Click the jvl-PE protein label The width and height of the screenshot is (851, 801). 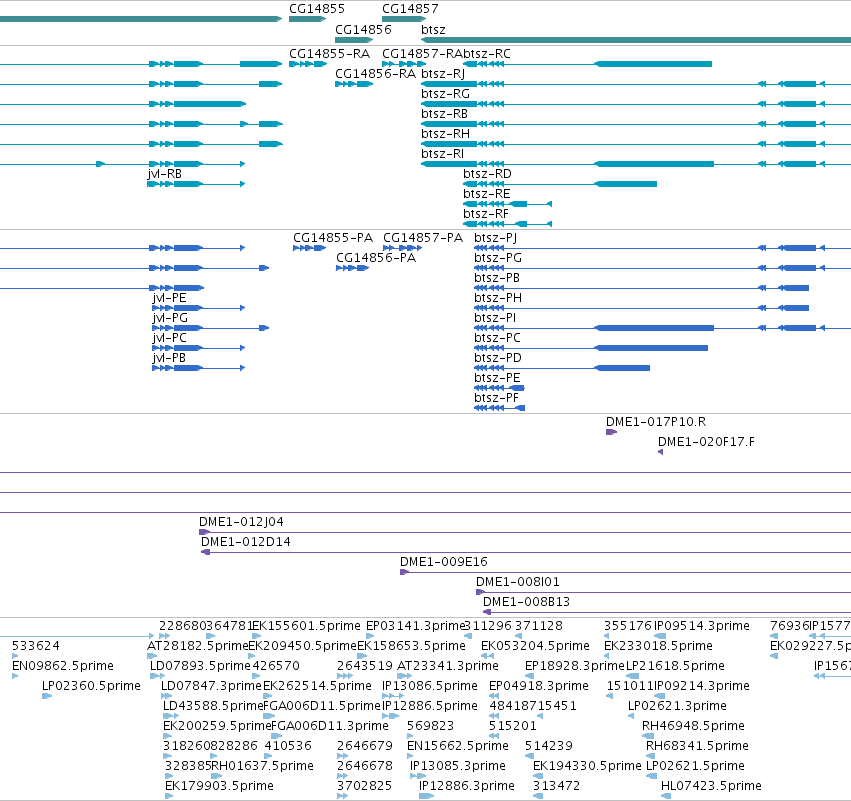click(x=169, y=298)
